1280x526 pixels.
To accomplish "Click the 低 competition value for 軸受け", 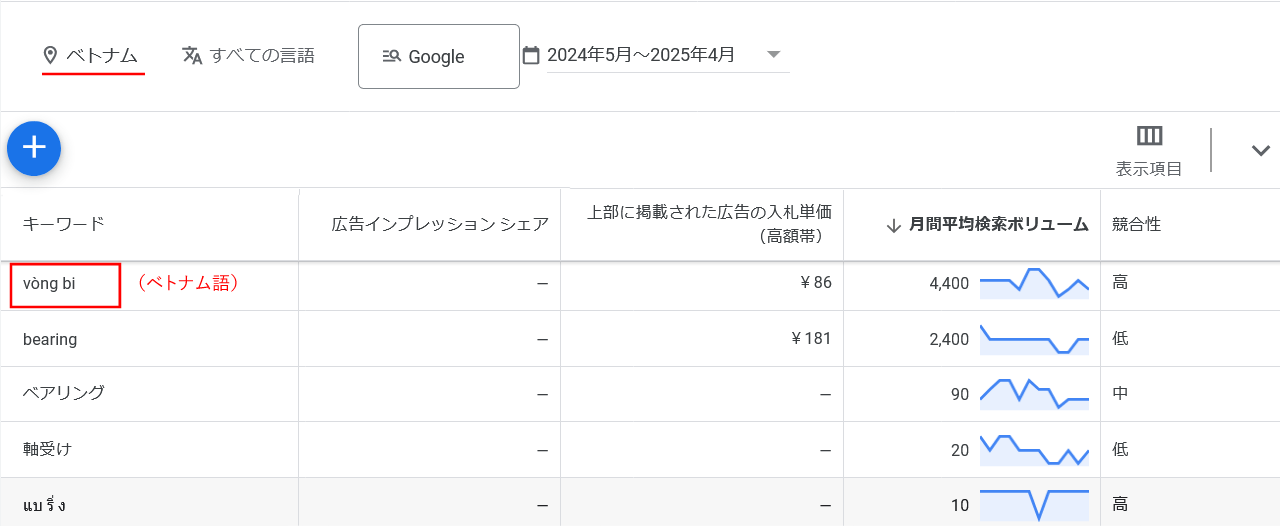I will [1120, 450].
